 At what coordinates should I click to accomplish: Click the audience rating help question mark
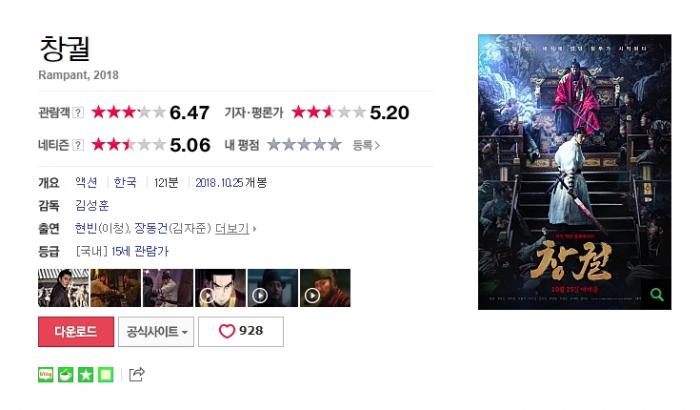[x=78, y=113]
